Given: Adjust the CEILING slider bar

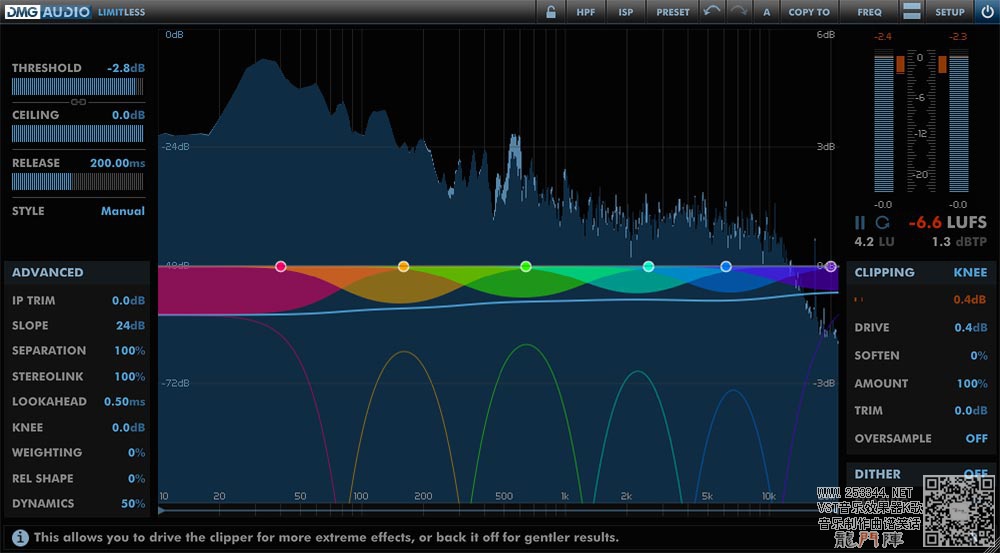Looking at the screenshot, I should click(78, 133).
